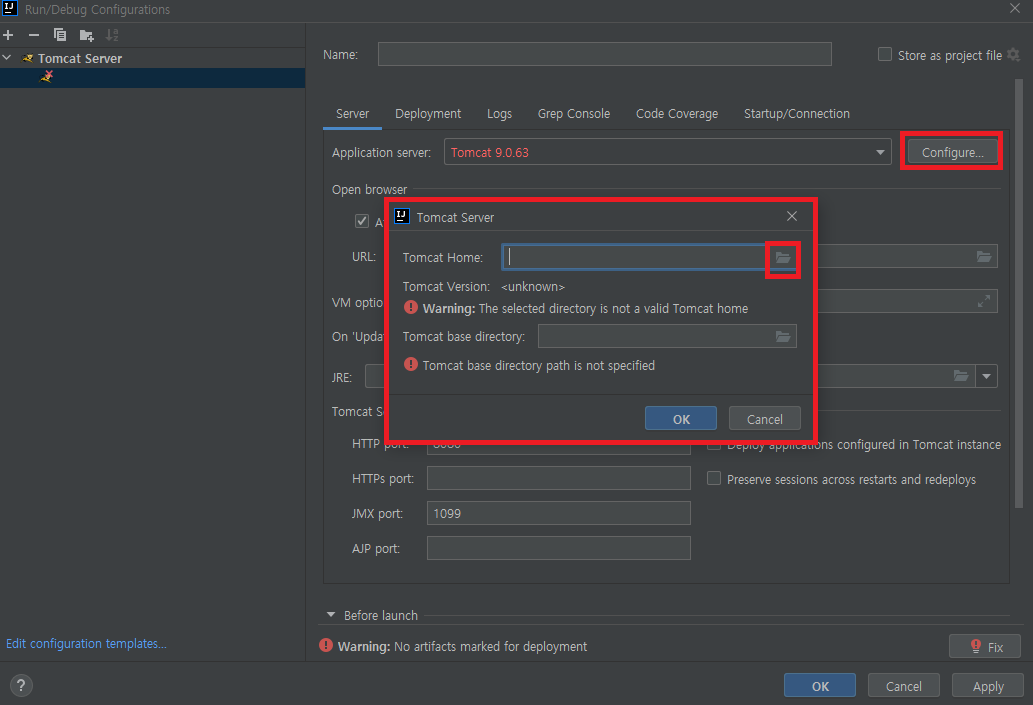Remove configuration with minus icon
The image size is (1033, 705).
[34, 35]
